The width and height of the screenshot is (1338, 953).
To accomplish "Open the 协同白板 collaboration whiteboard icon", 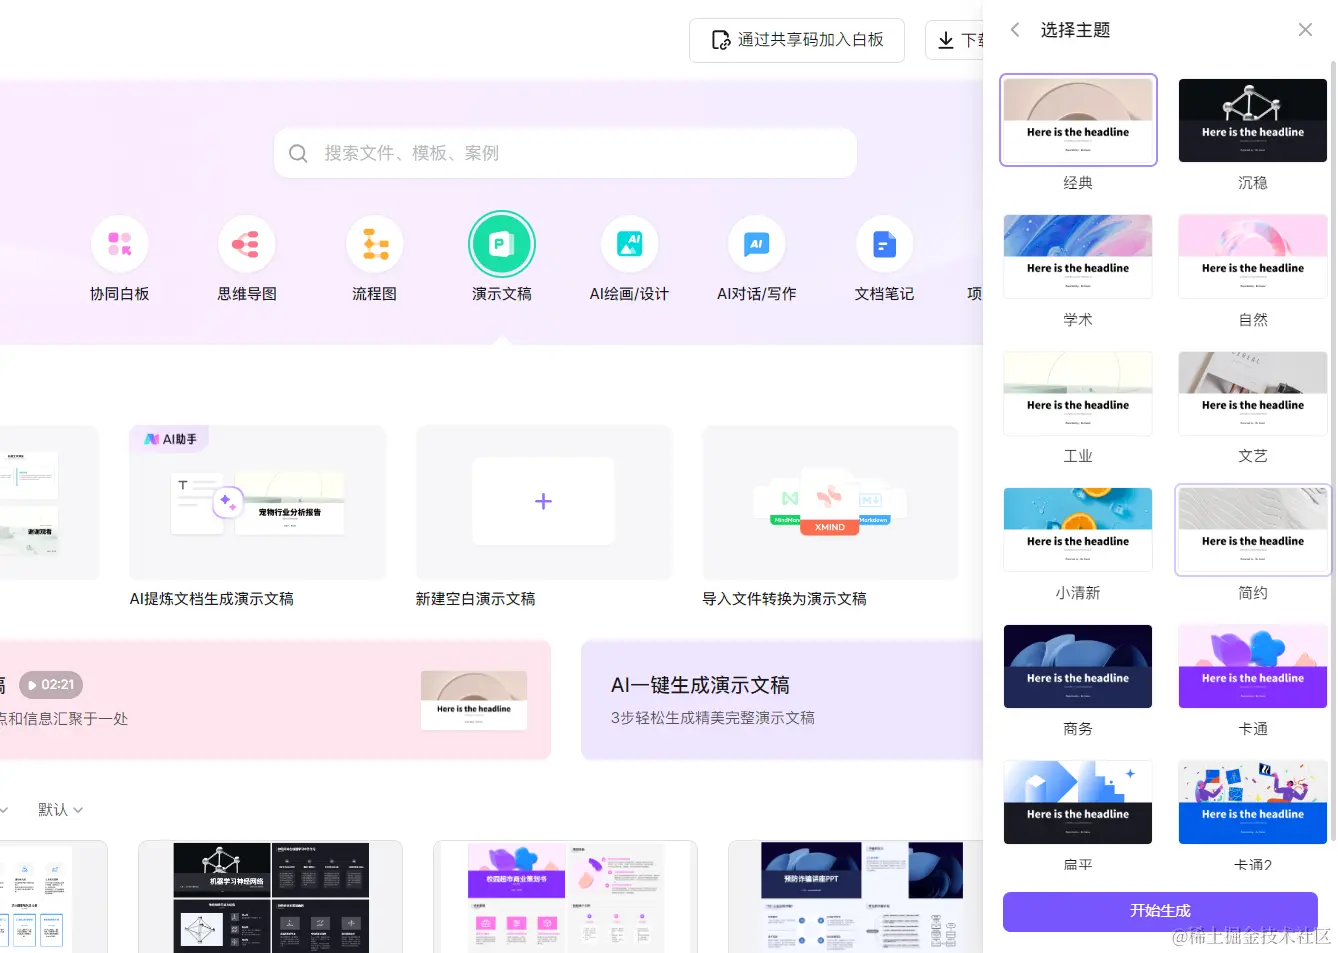I will click(120, 244).
